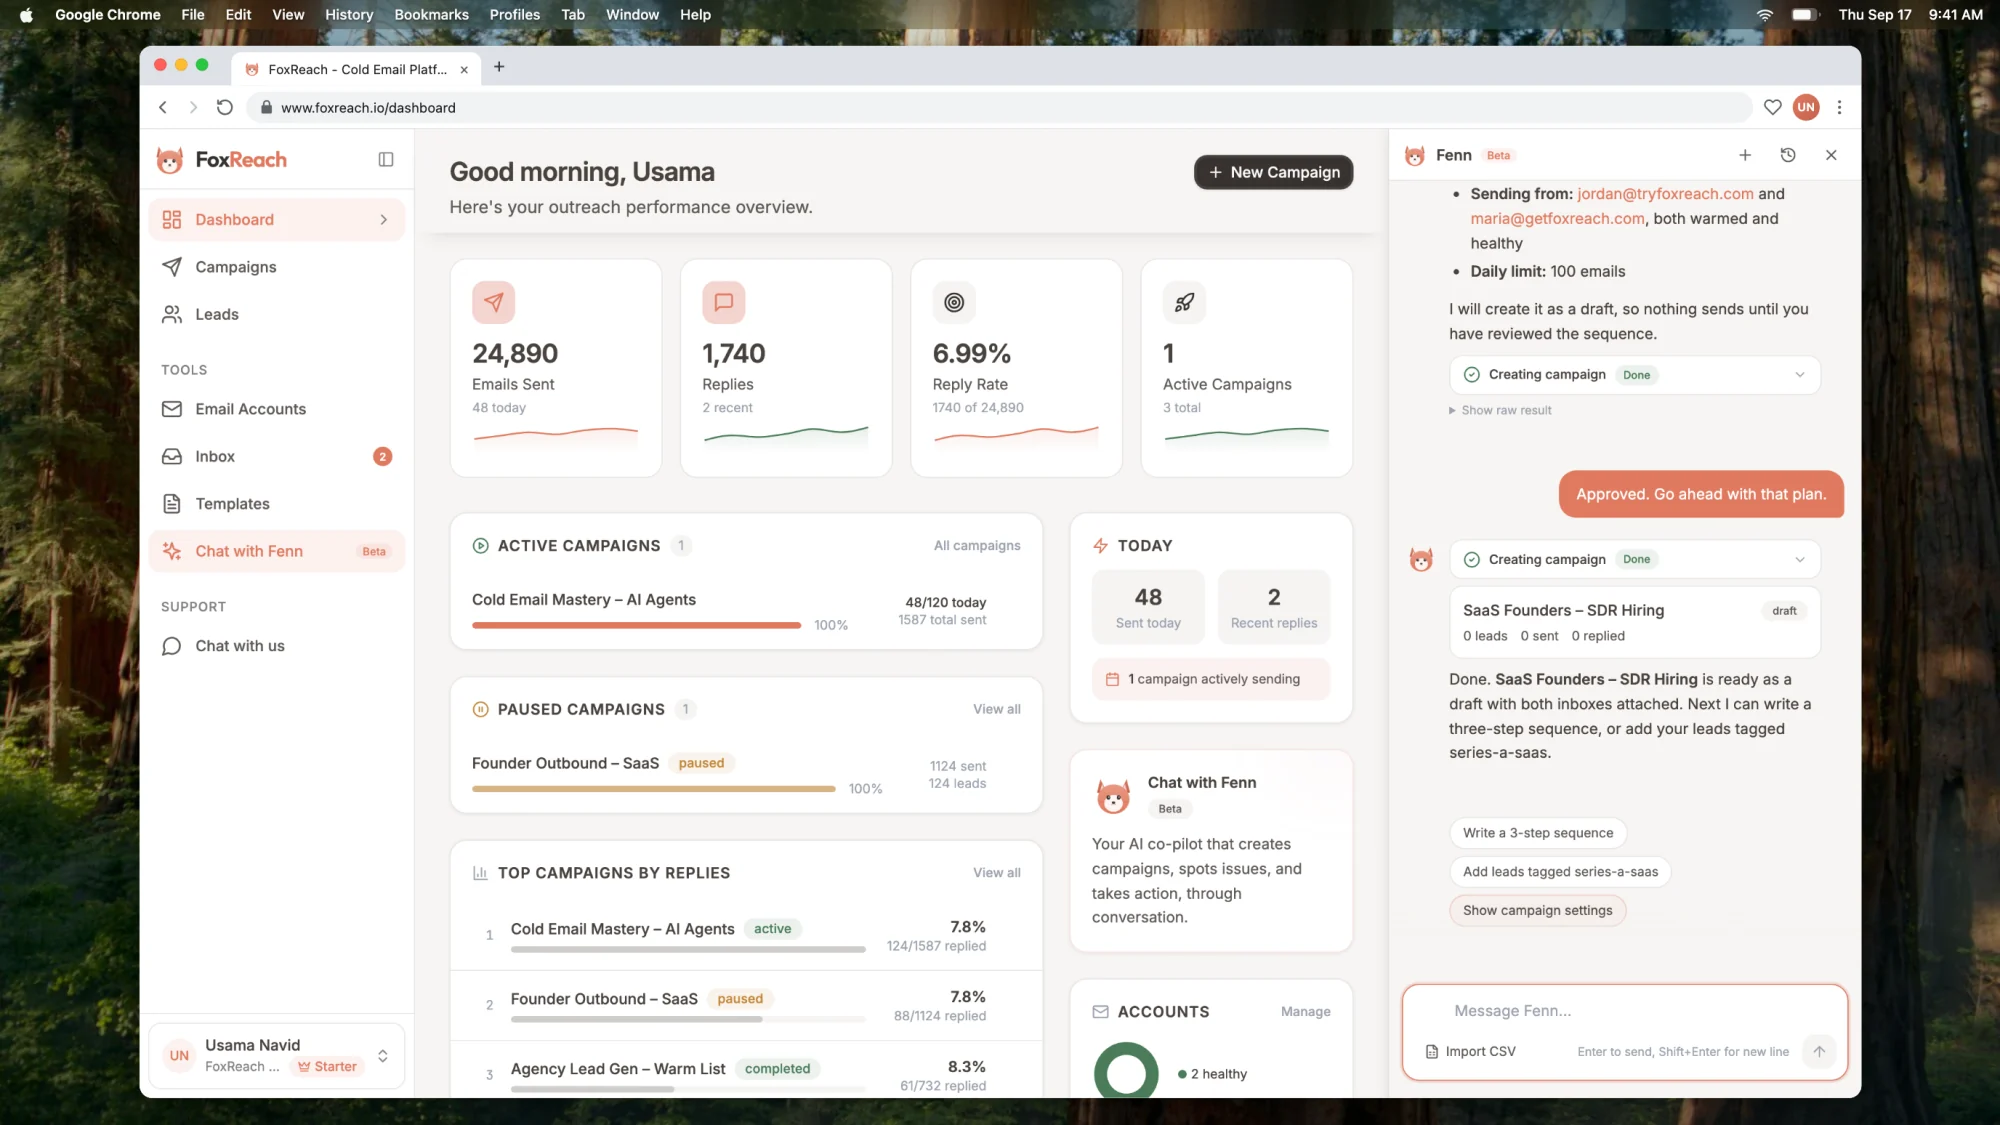Click the Accounts envelope icon
2000x1125 pixels.
pyautogui.click(x=1100, y=1012)
